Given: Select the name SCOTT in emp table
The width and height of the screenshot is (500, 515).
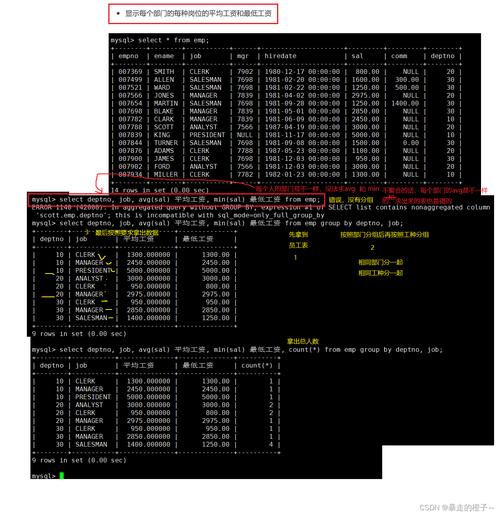Looking at the screenshot, I should 164,127.
